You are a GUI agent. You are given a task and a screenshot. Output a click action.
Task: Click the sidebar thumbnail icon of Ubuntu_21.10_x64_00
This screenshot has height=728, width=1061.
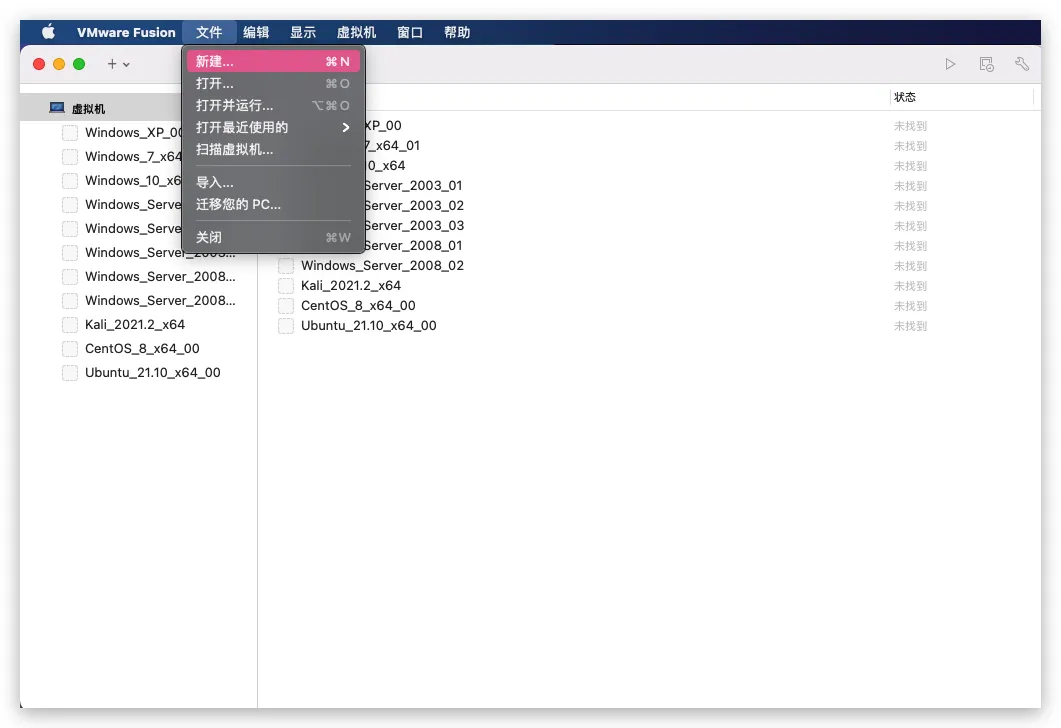(70, 373)
